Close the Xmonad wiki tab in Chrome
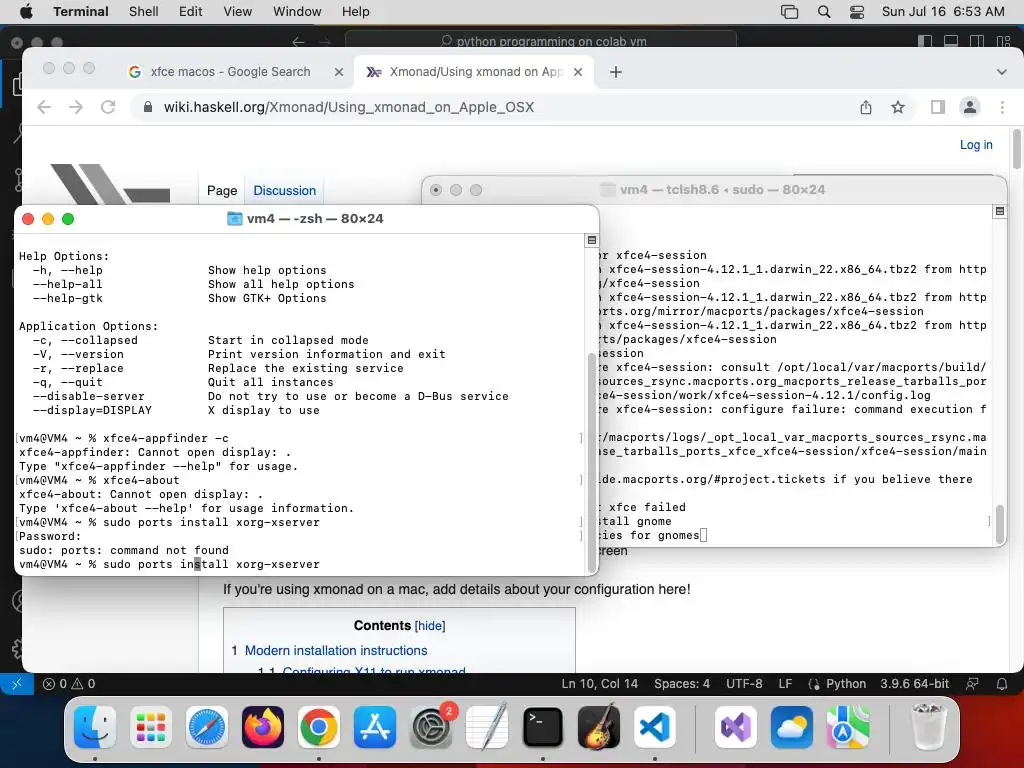 pos(578,72)
